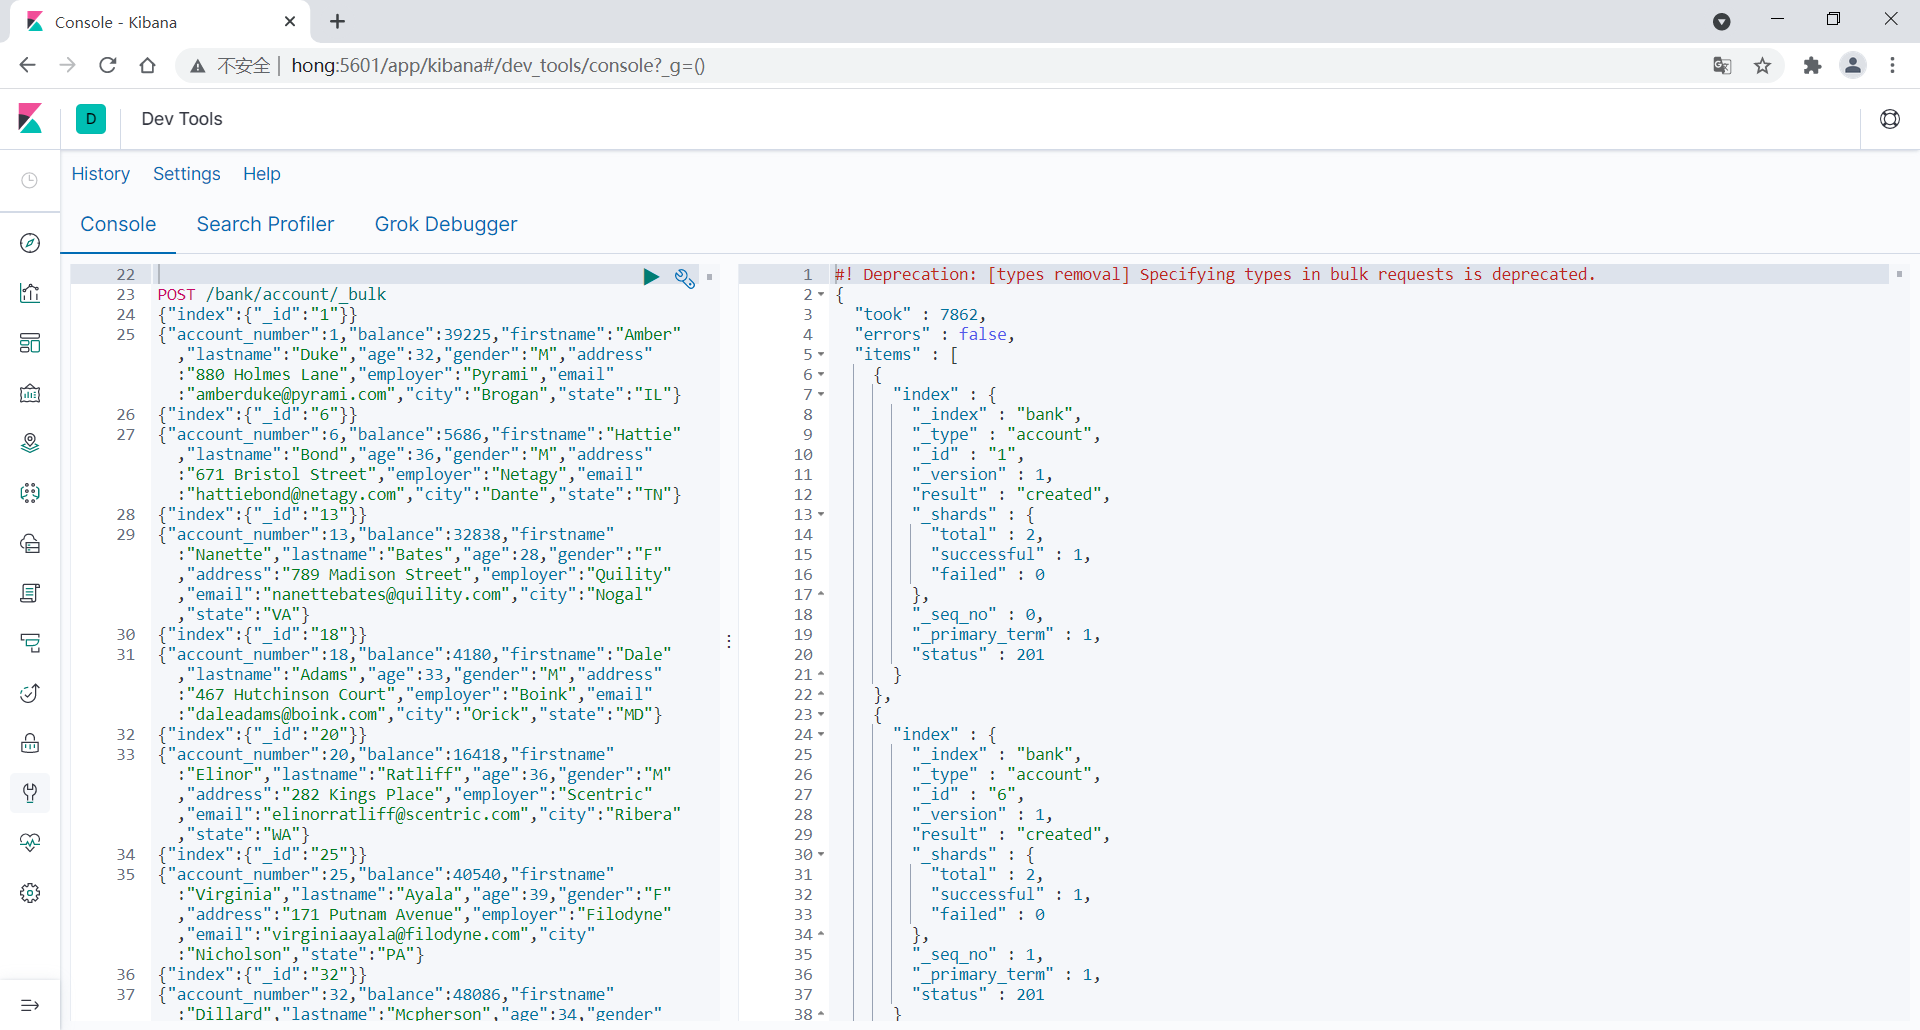Screen dimensions: 1920x1030
Task: Open Maps icon in sidebar
Action: (x=30, y=443)
